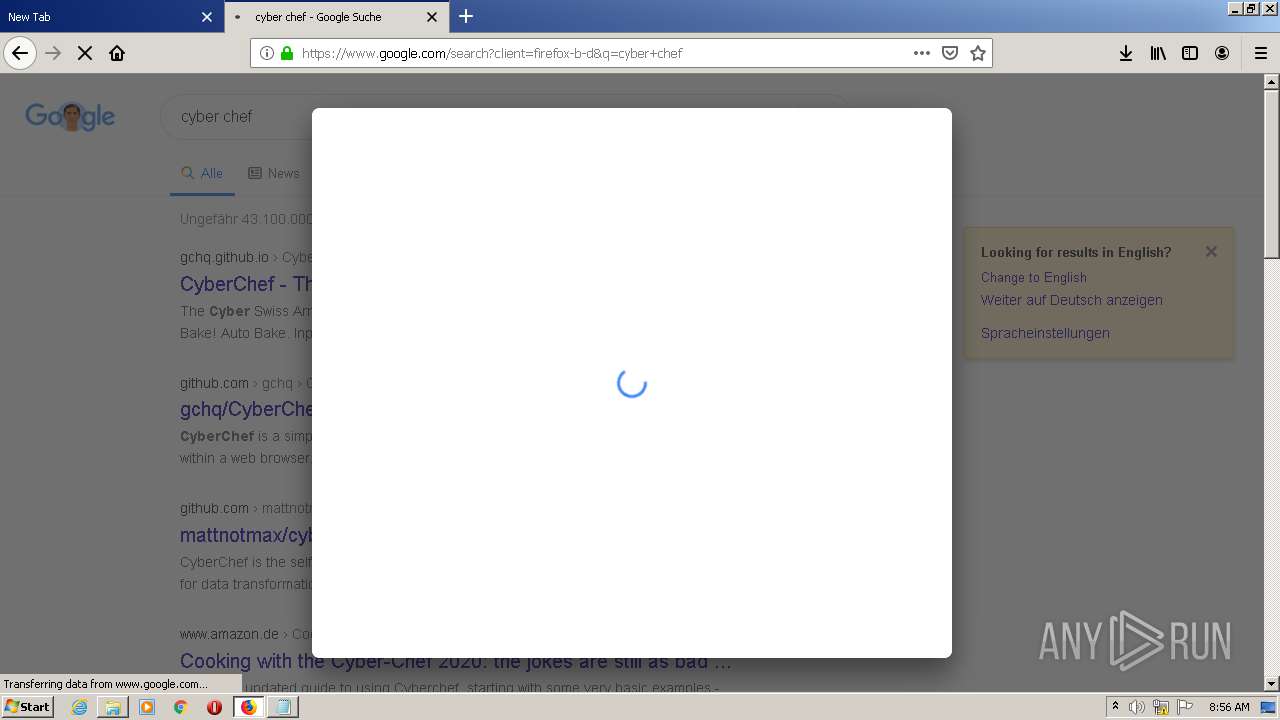The image size is (1280, 720).
Task: Open page actions three-dot menu
Action: tap(922, 53)
